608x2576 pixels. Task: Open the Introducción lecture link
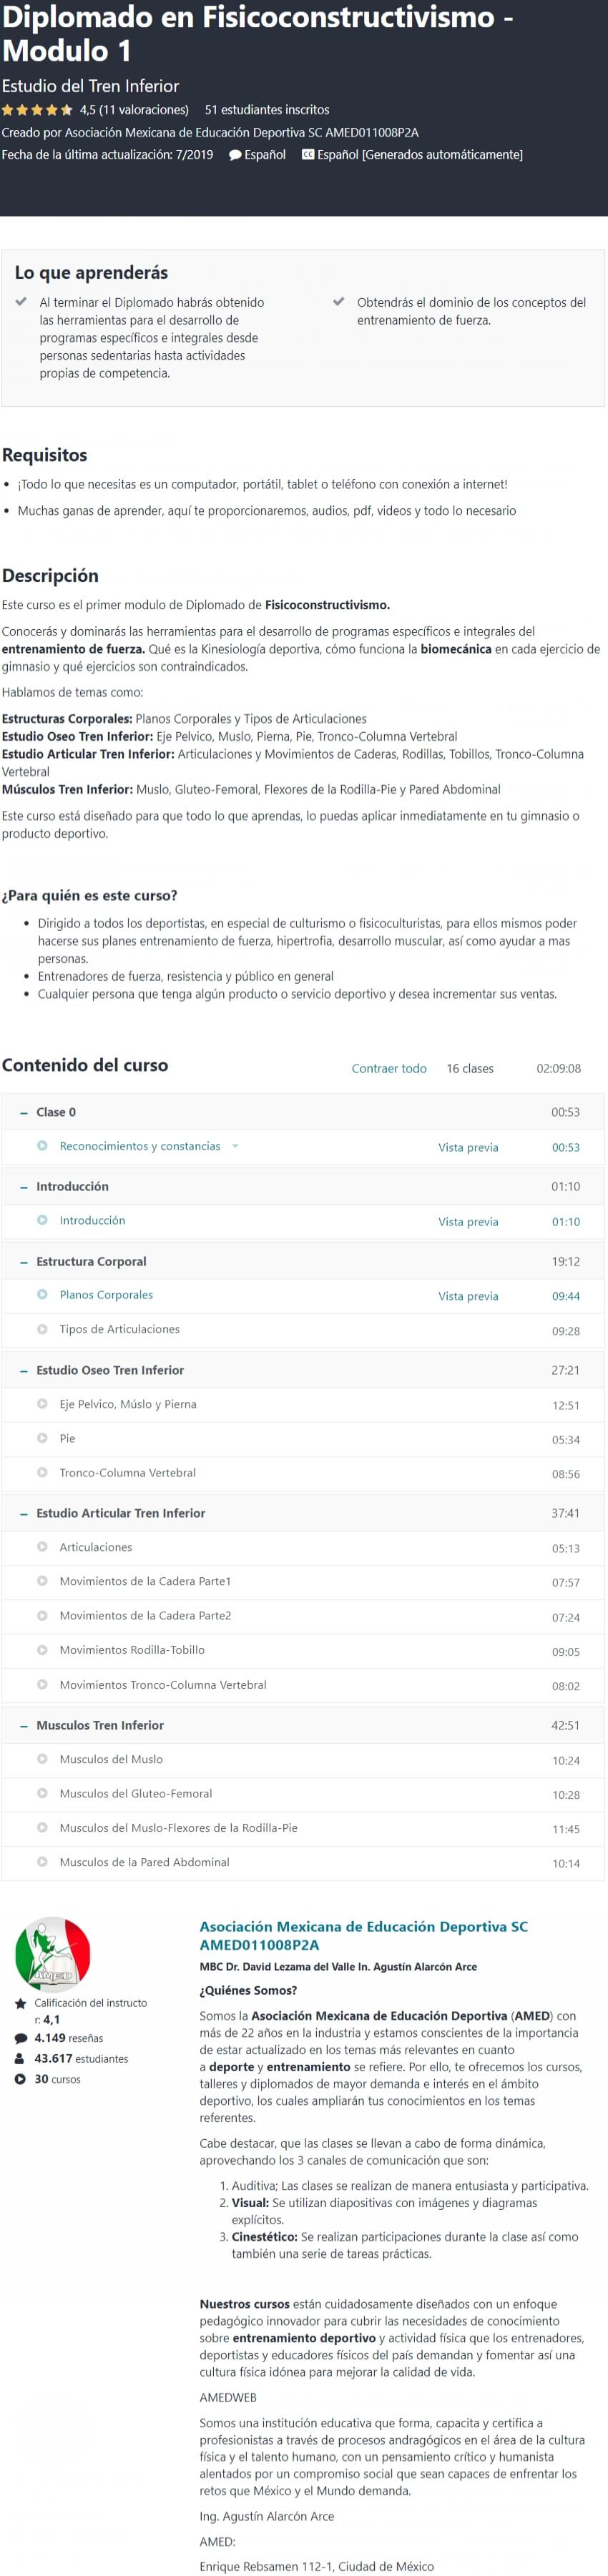[92, 1220]
